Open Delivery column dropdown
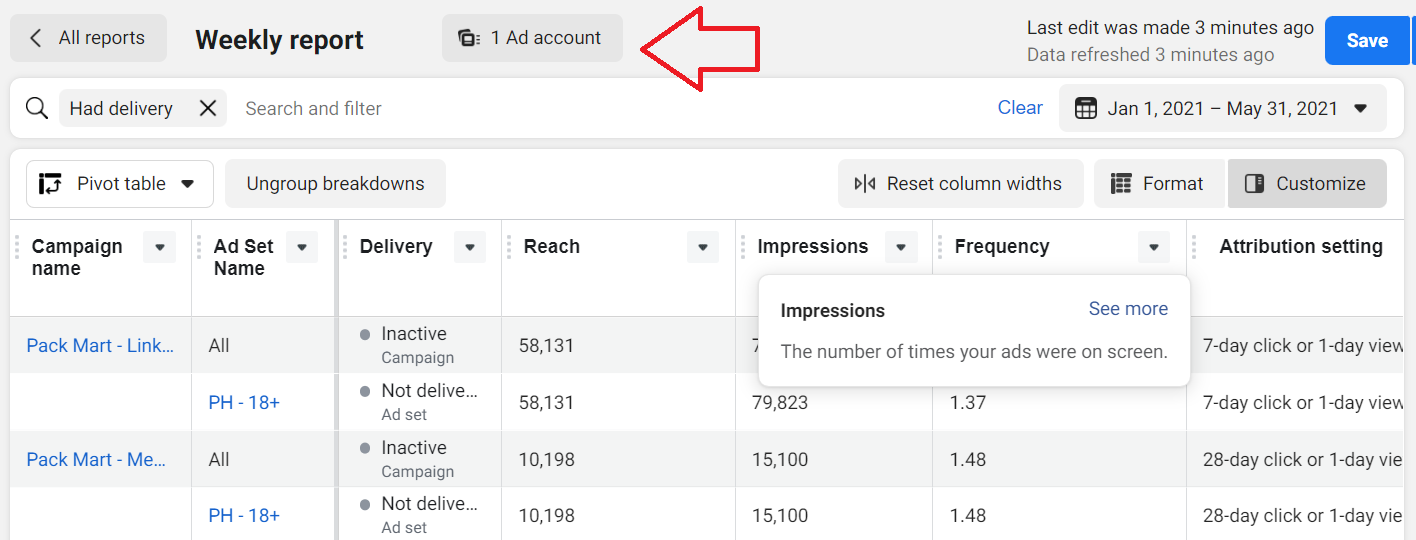Screen dimensions: 1416x540 click(x=470, y=247)
